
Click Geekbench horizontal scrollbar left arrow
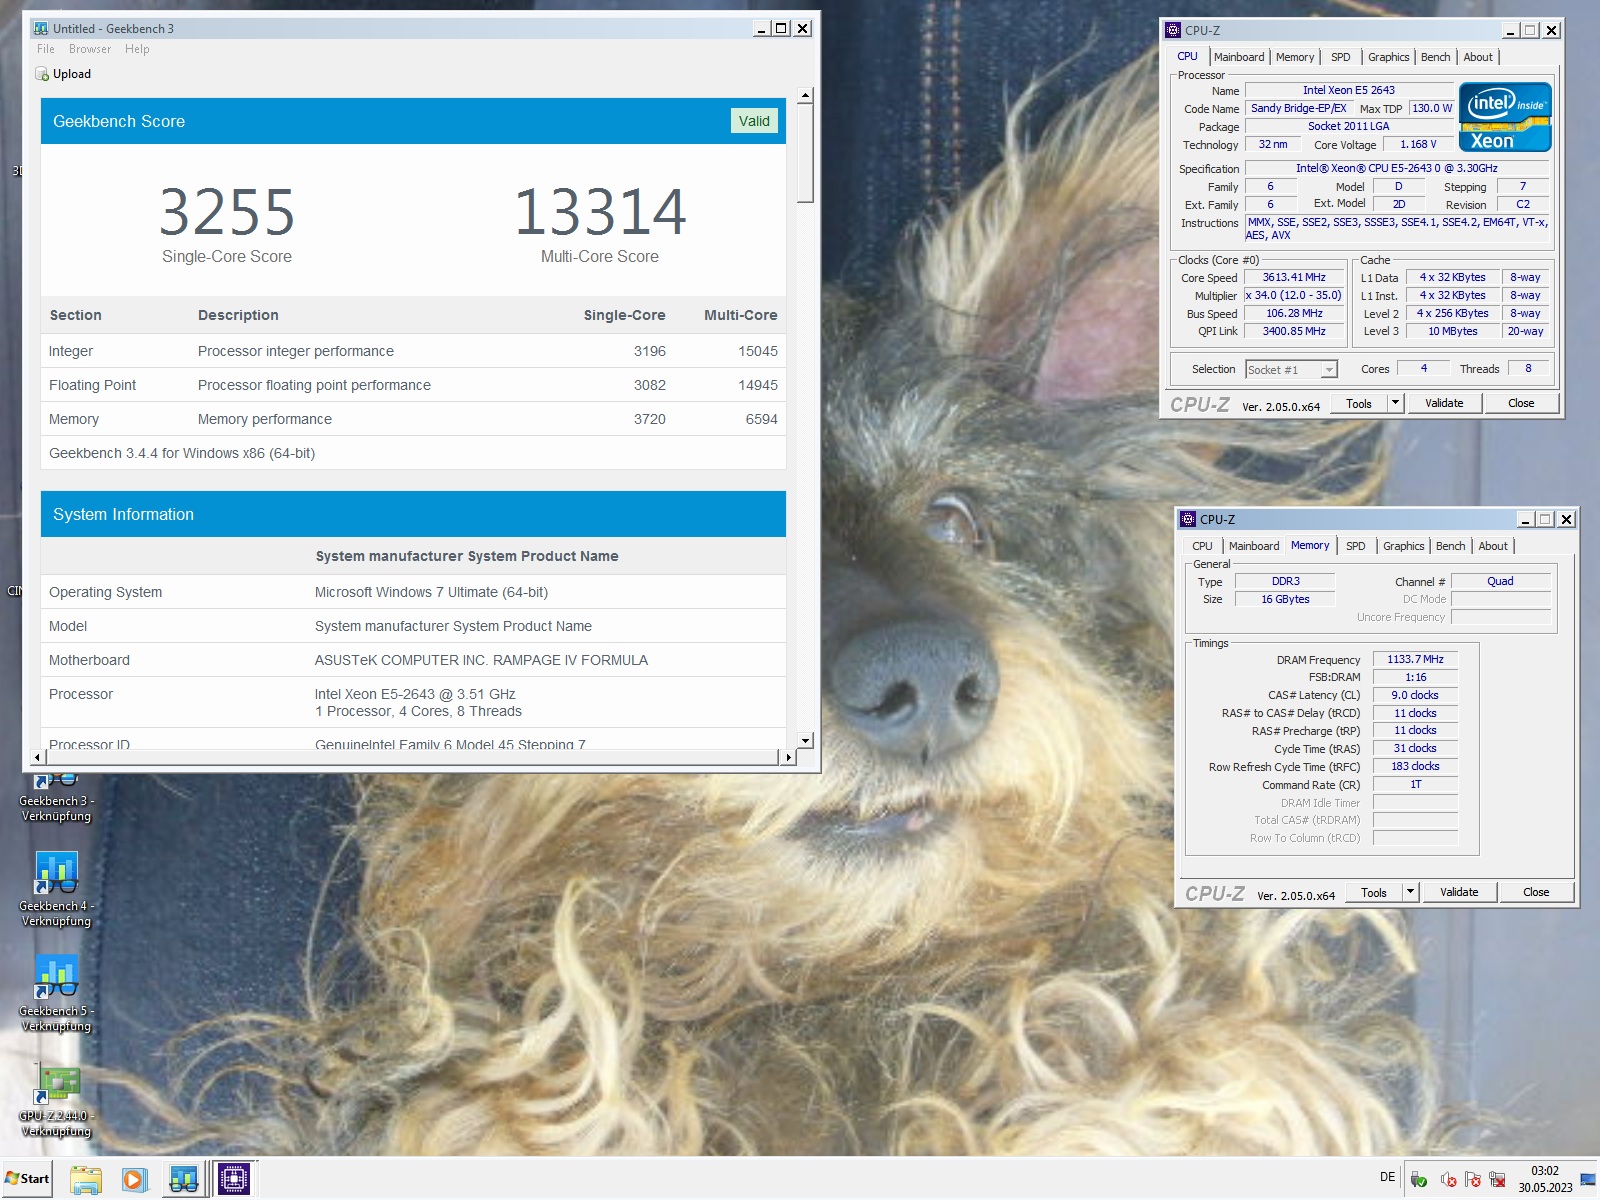coord(38,758)
